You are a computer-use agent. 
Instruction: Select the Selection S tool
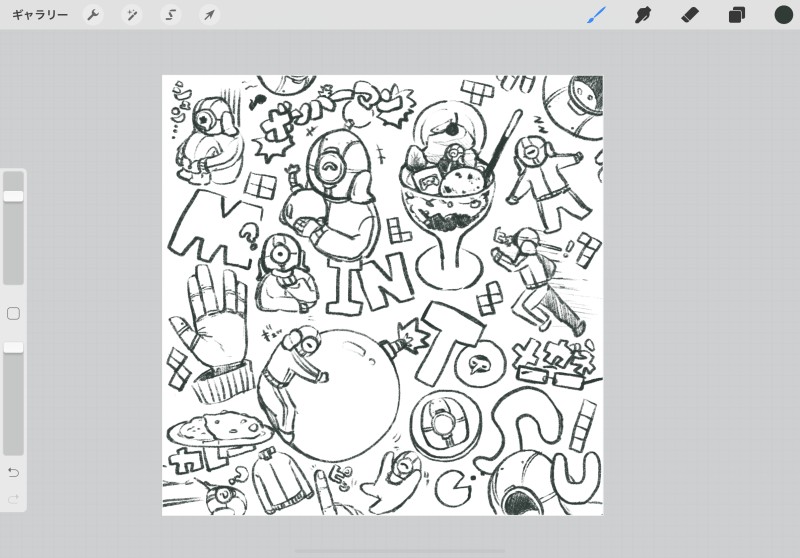click(x=170, y=15)
